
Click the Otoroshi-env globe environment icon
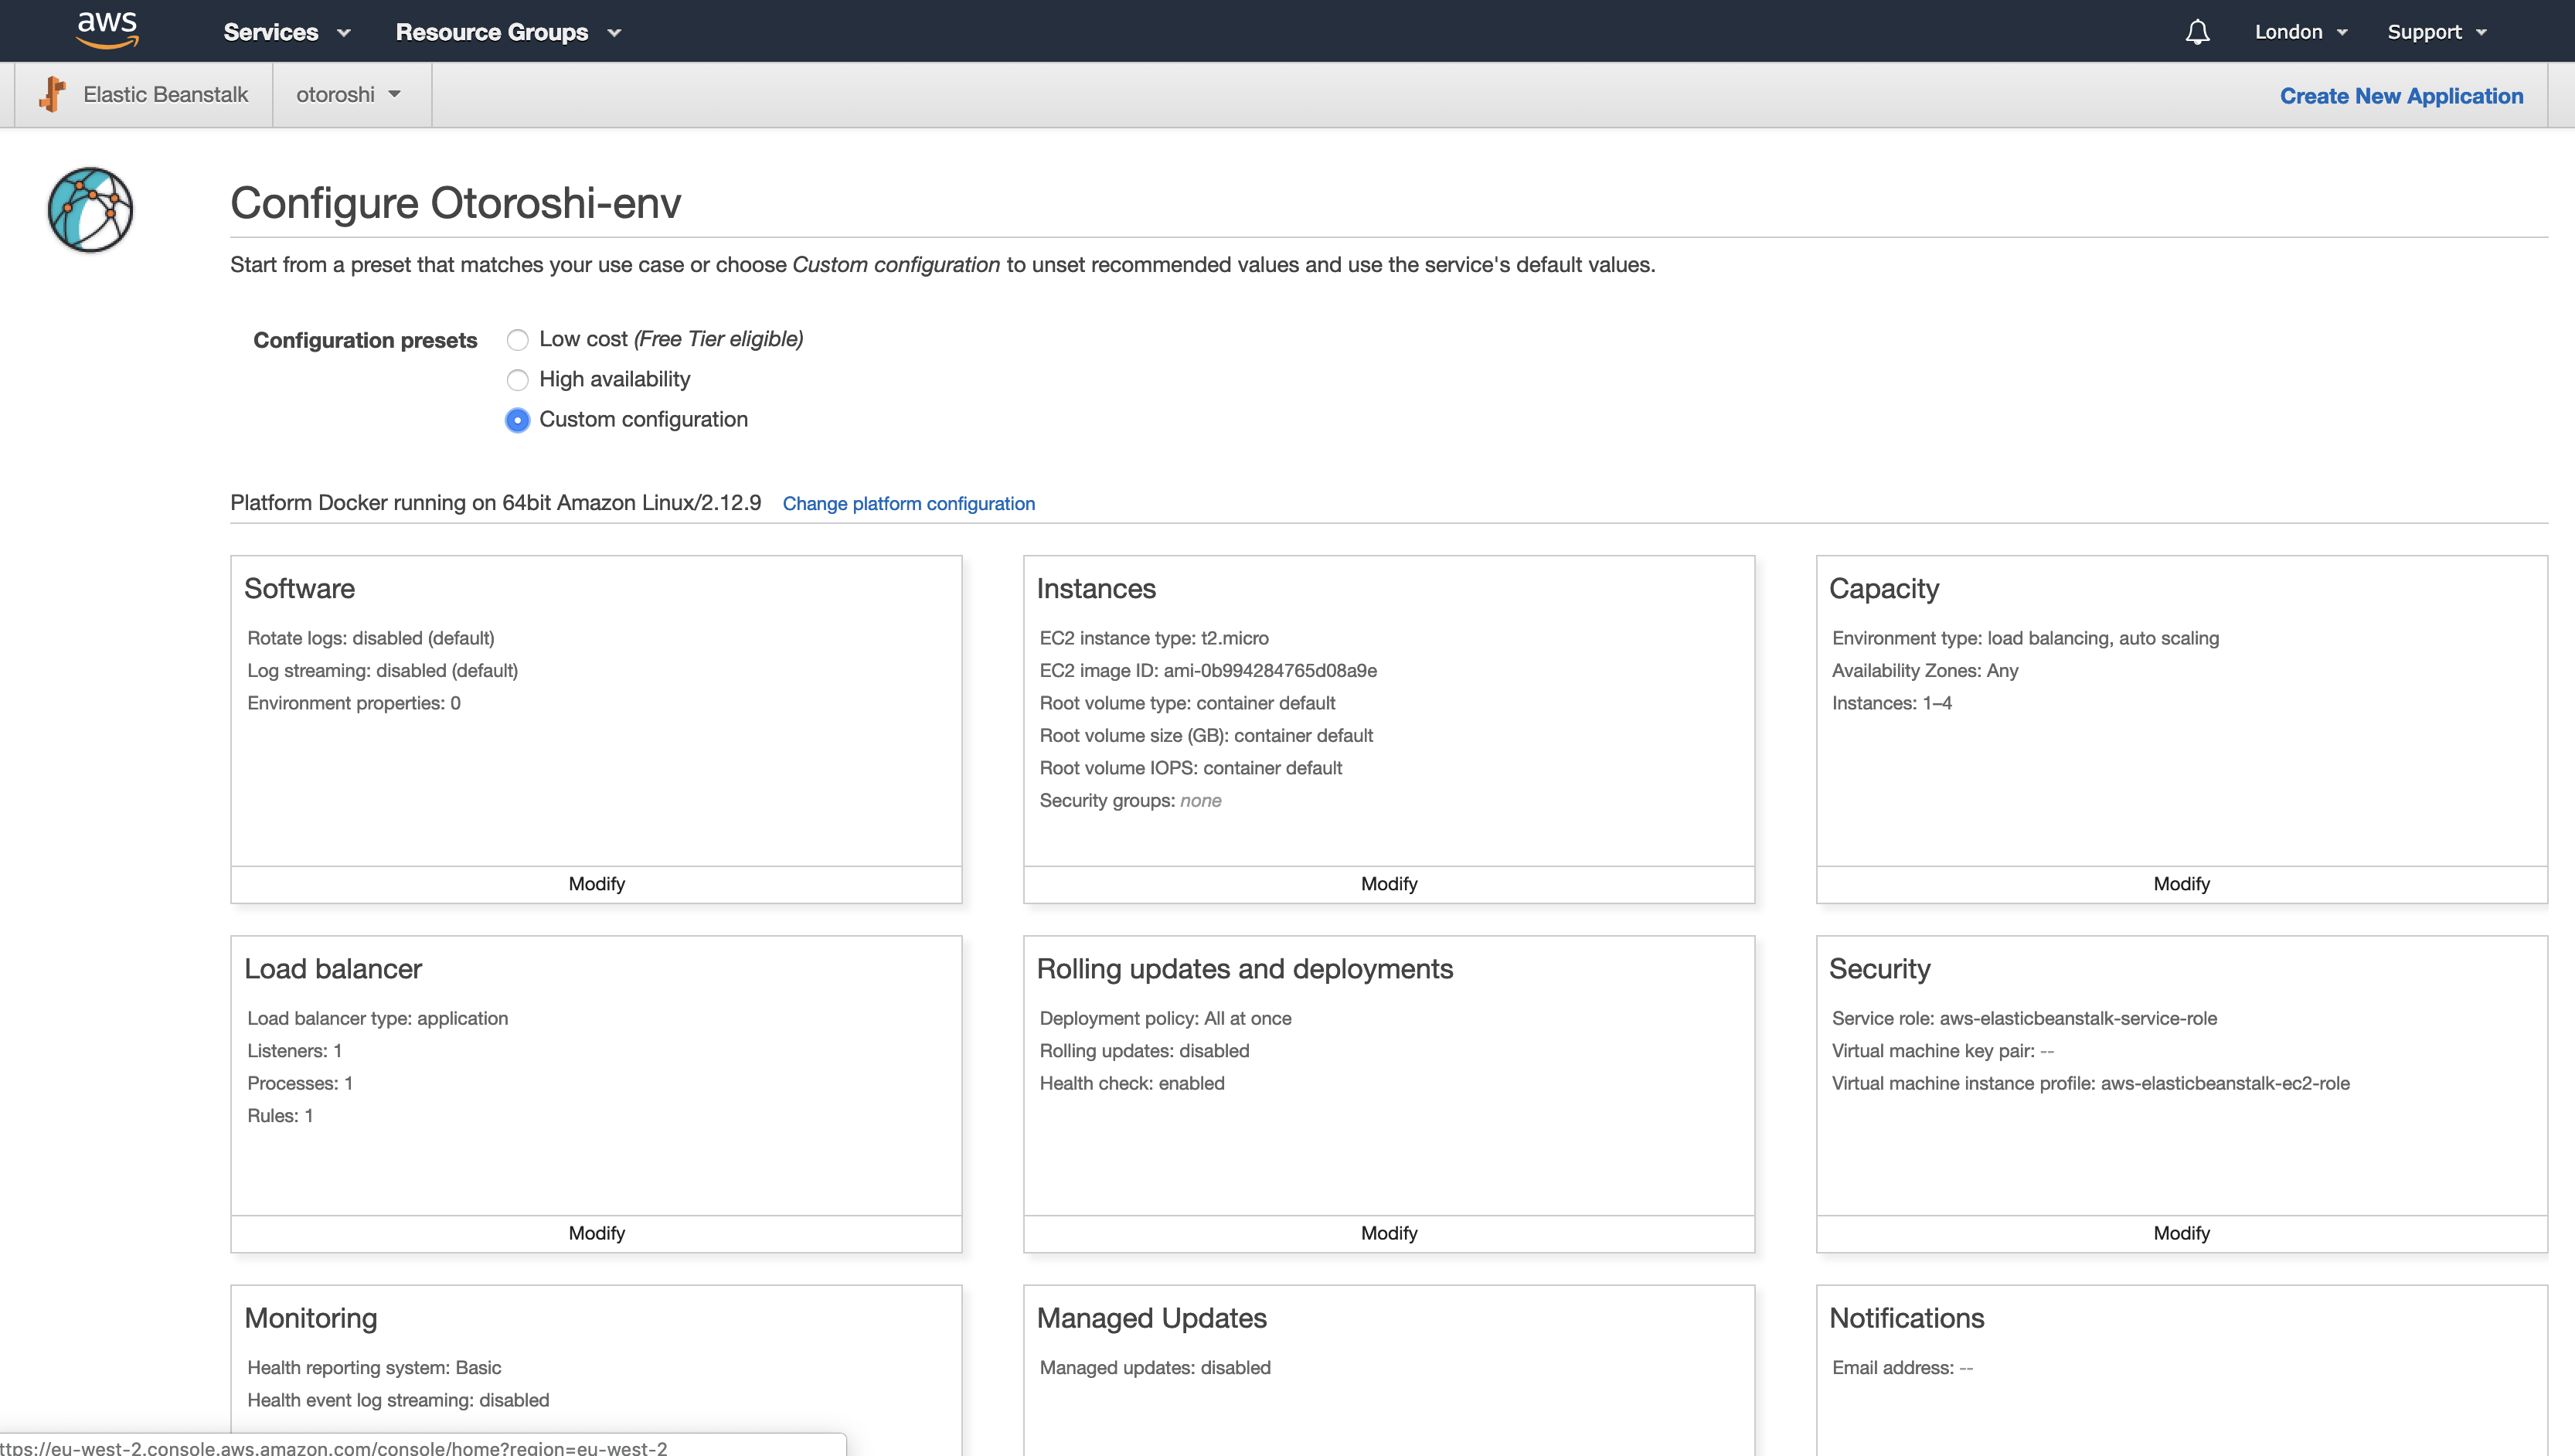click(x=90, y=210)
